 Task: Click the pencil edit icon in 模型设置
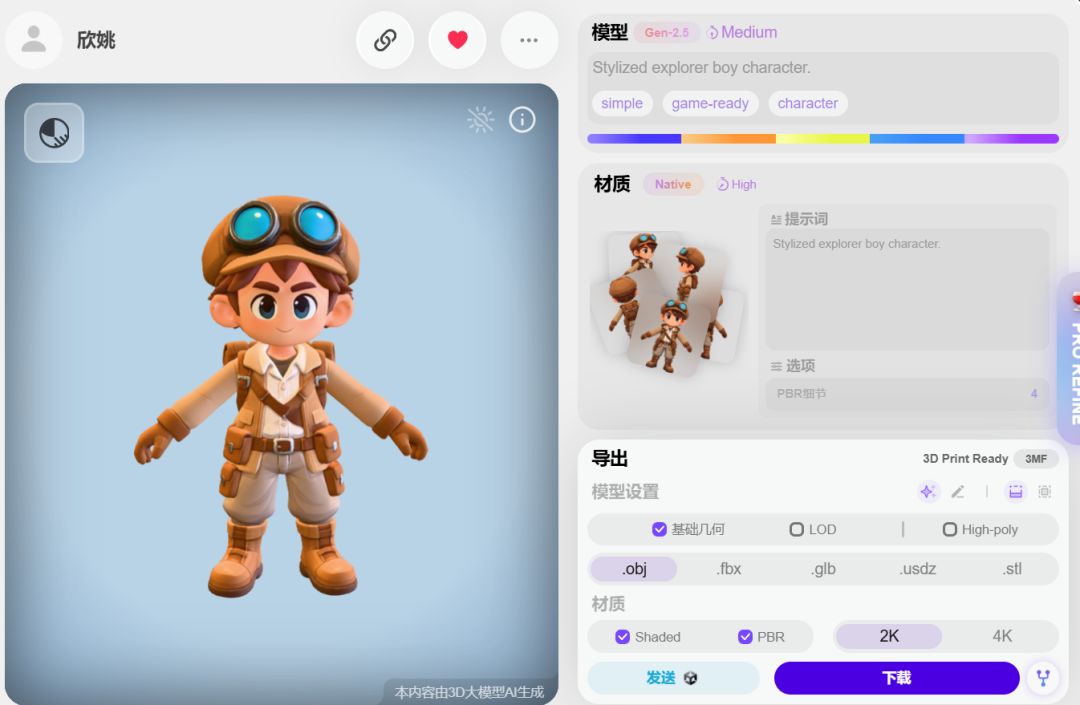957,492
